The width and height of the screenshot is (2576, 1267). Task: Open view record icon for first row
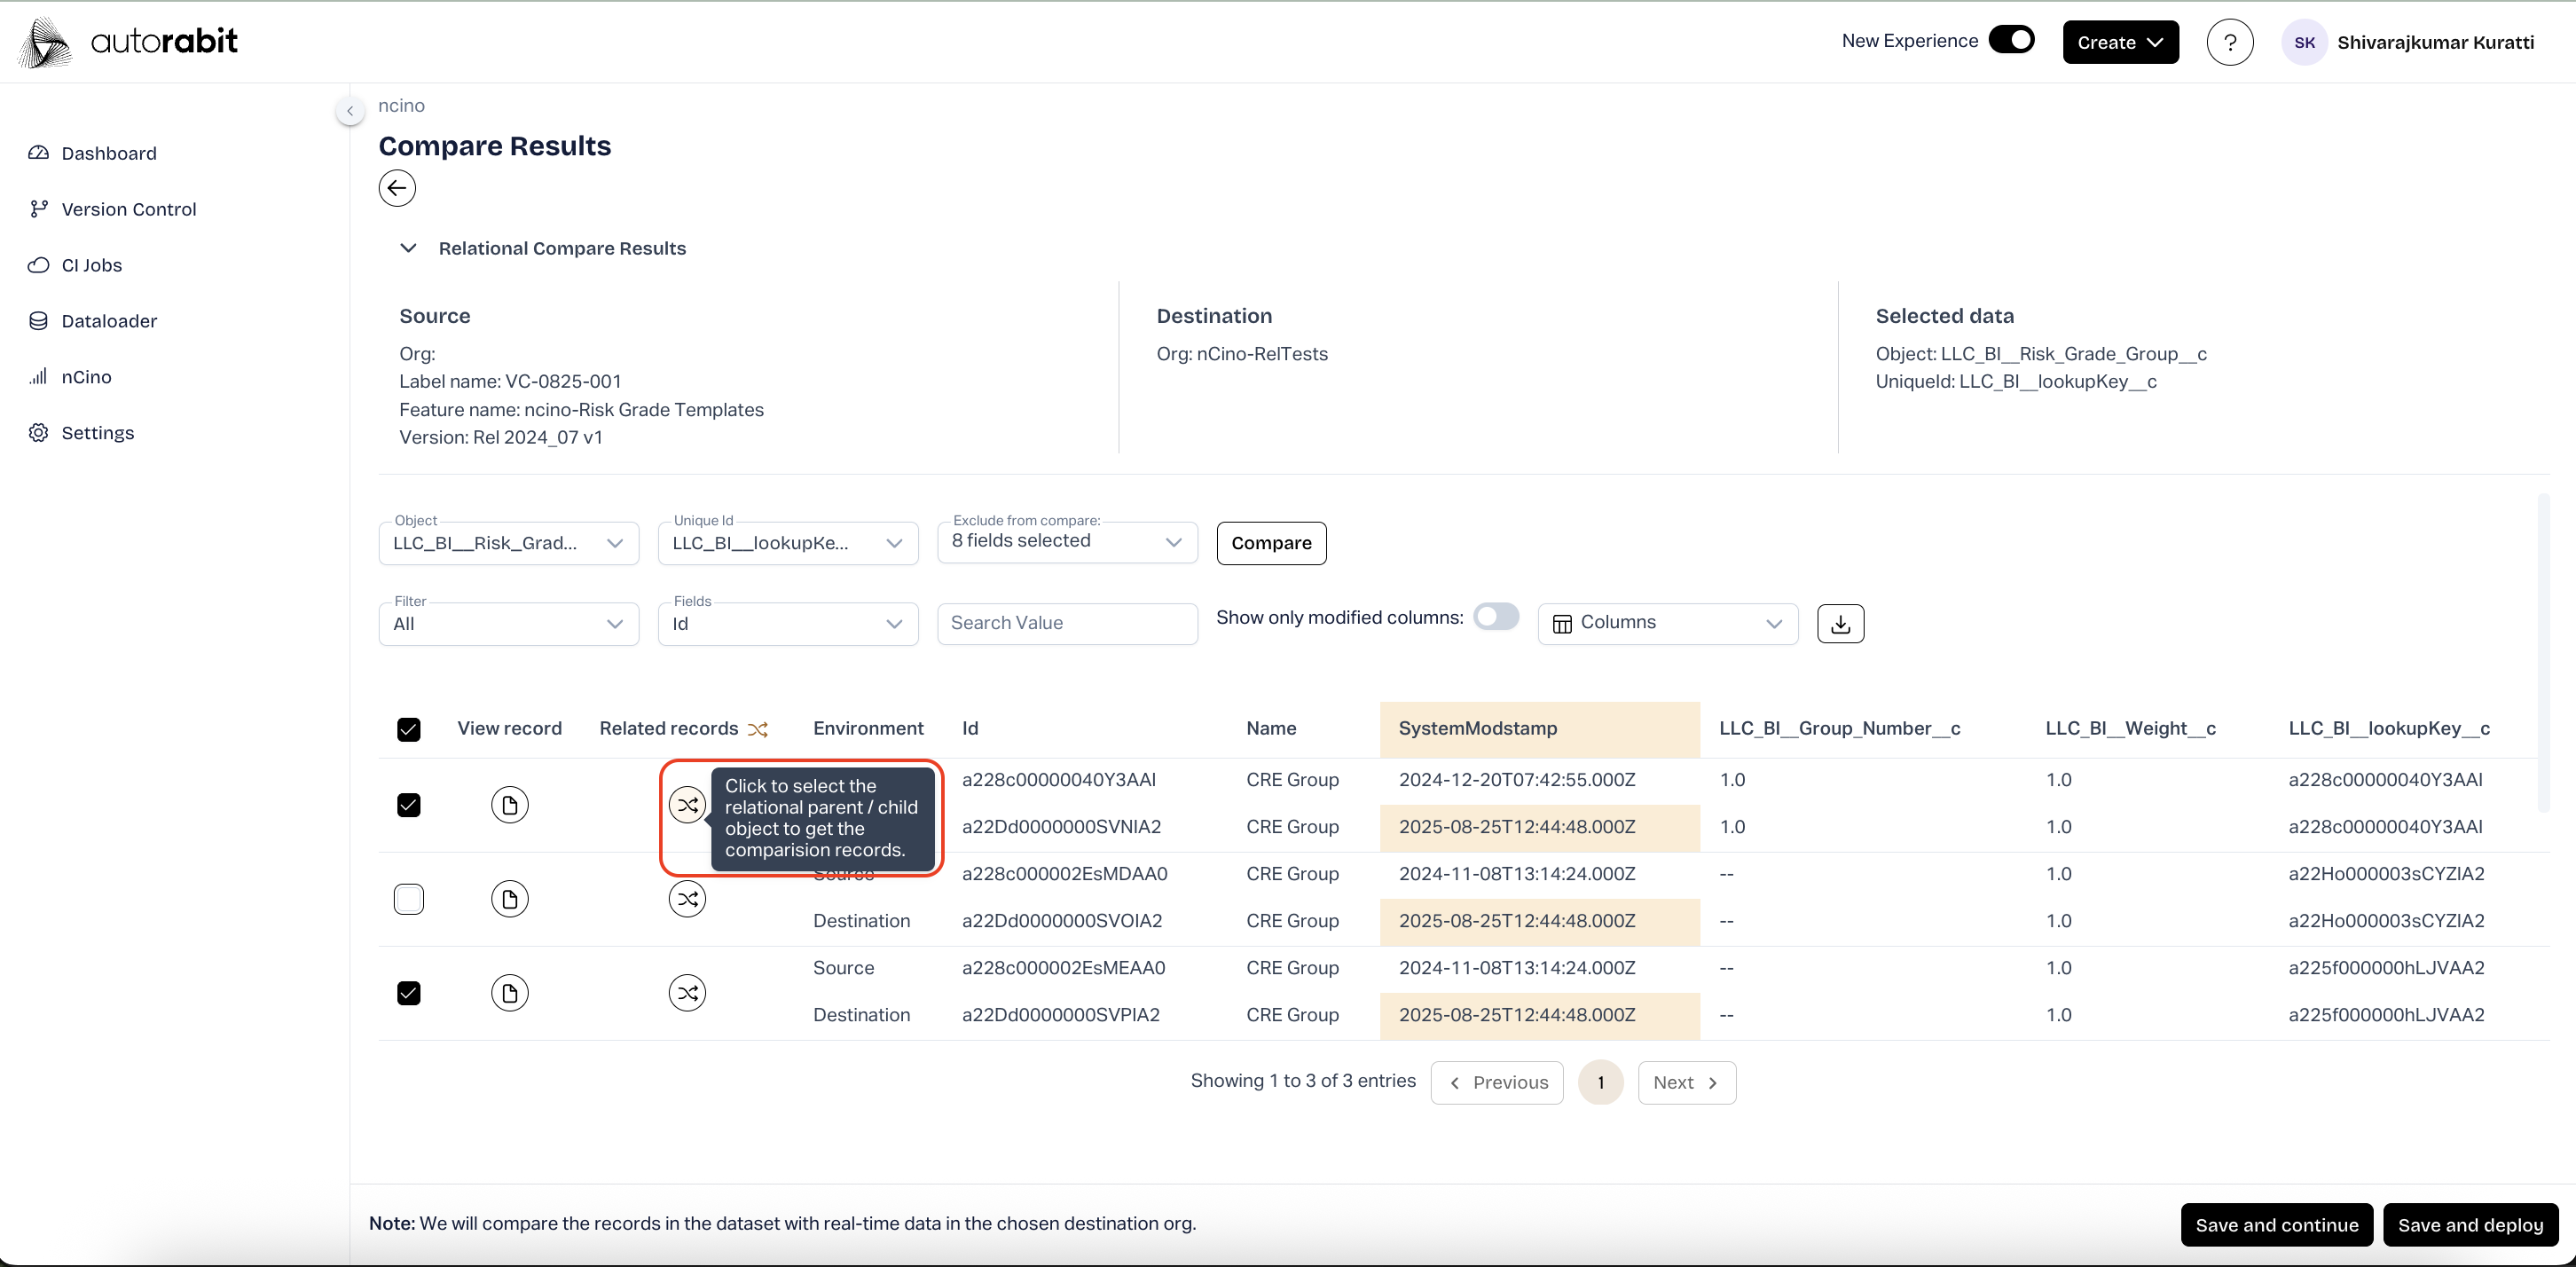tap(509, 804)
